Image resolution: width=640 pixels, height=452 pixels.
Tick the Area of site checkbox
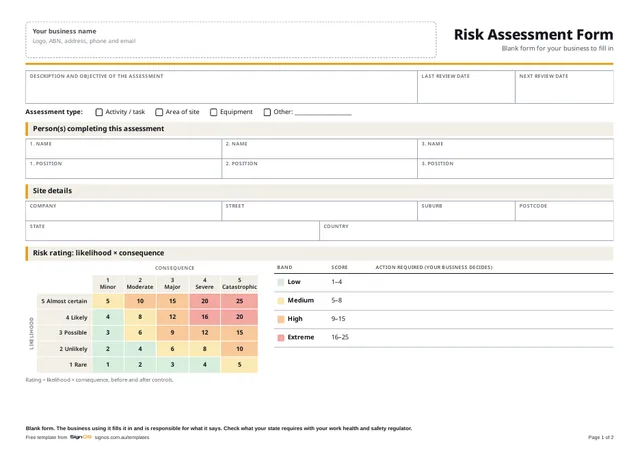point(159,112)
